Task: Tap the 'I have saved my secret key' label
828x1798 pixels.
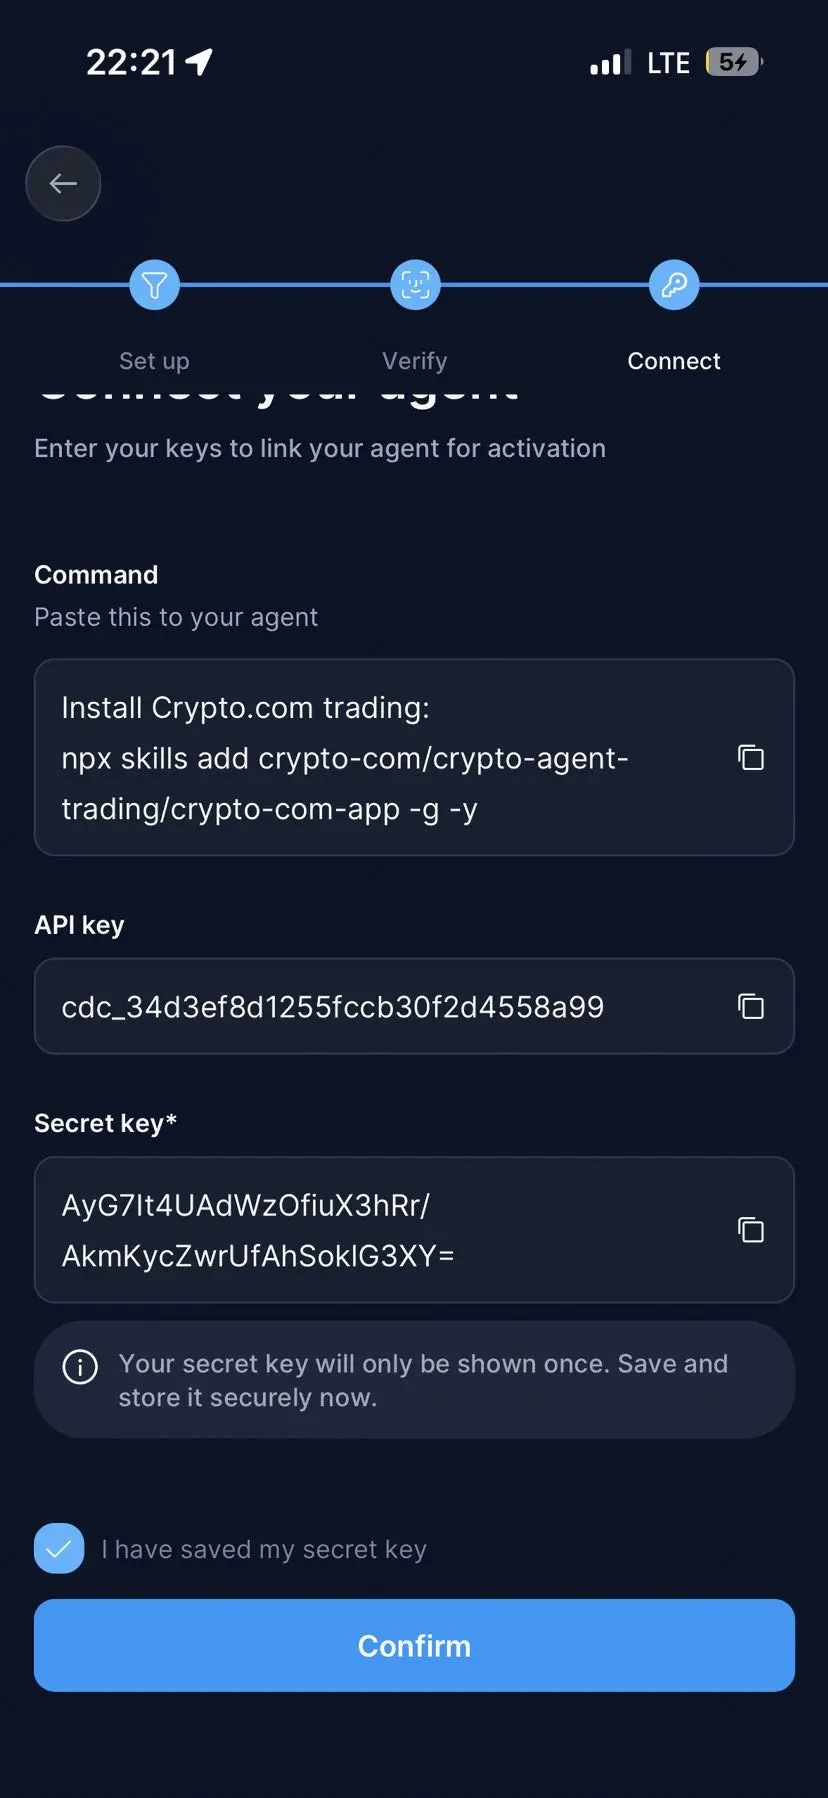Action: point(264,1549)
